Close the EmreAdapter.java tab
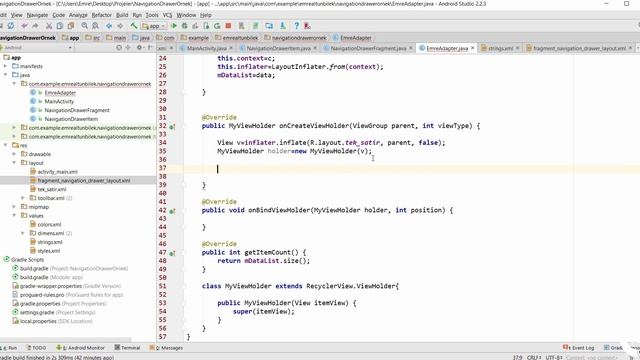Screen dimensions: 640x360 click(x=473, y=48)
